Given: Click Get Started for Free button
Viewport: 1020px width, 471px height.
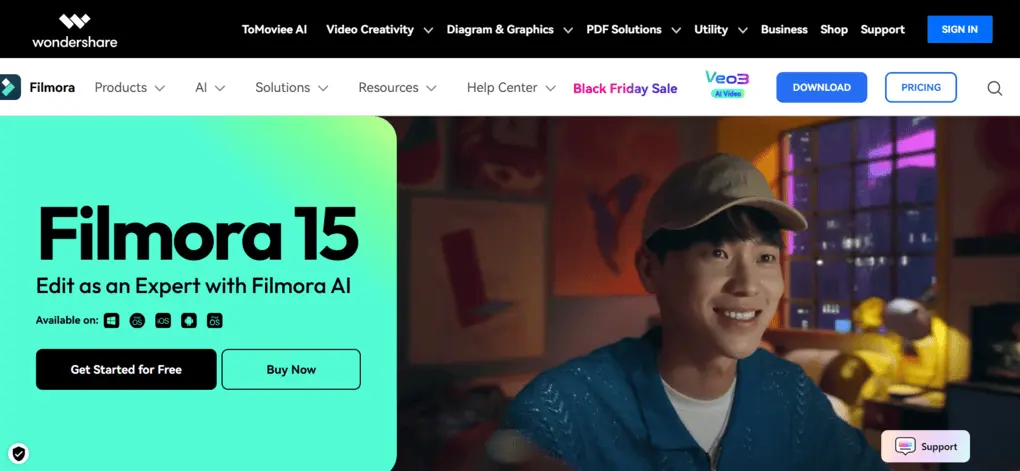Looking at the screenshot, I should [126, 370].
